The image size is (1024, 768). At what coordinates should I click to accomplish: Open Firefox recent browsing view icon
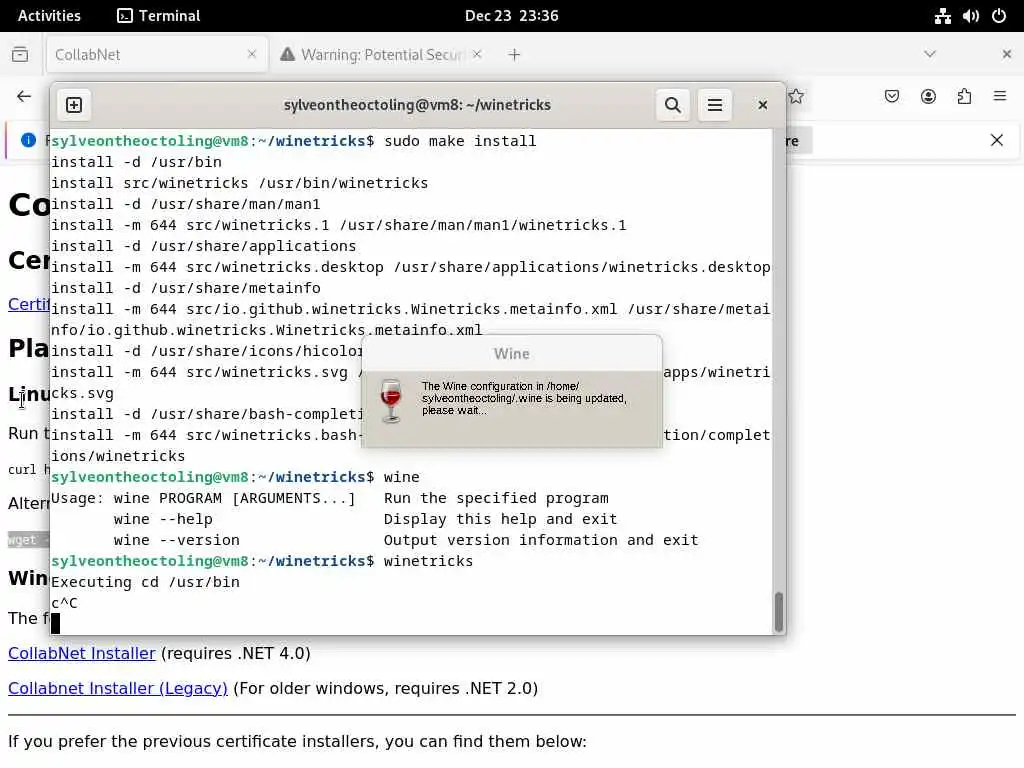pyautogui.click(x=20, y=55)
